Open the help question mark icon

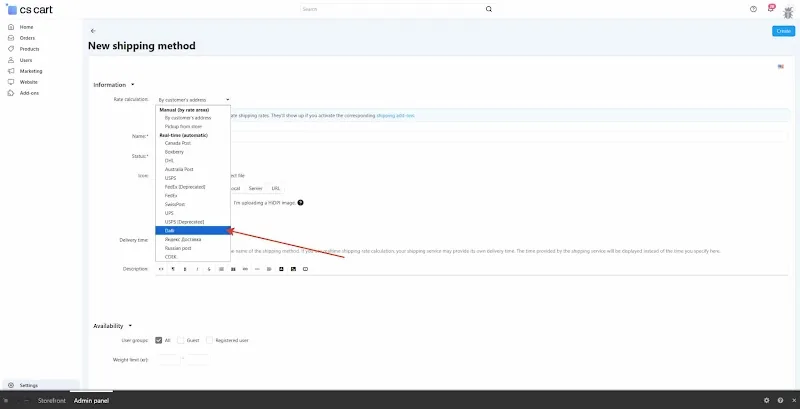coord(753,9)
